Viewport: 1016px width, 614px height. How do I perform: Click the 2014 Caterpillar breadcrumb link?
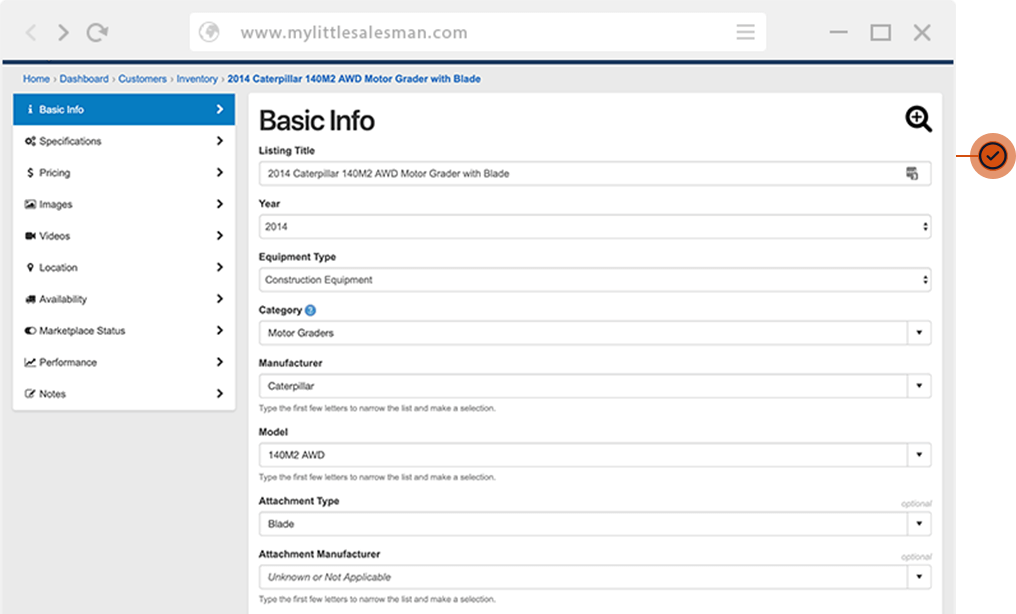pos(354,79)
